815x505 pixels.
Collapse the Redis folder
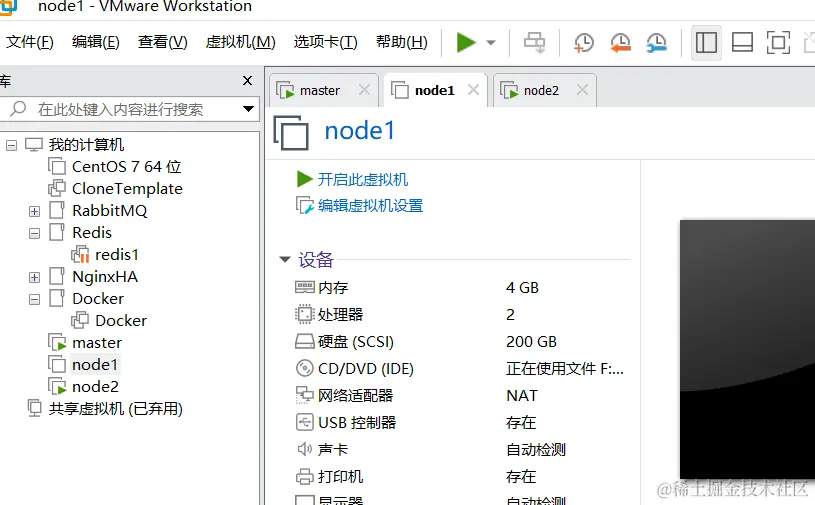point(34,233)
